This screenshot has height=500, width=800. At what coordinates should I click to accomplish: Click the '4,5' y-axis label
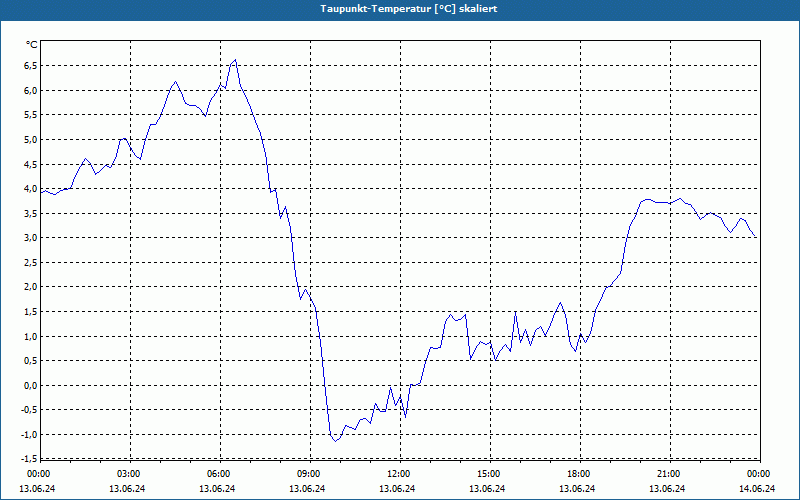[x=31, y=164]
